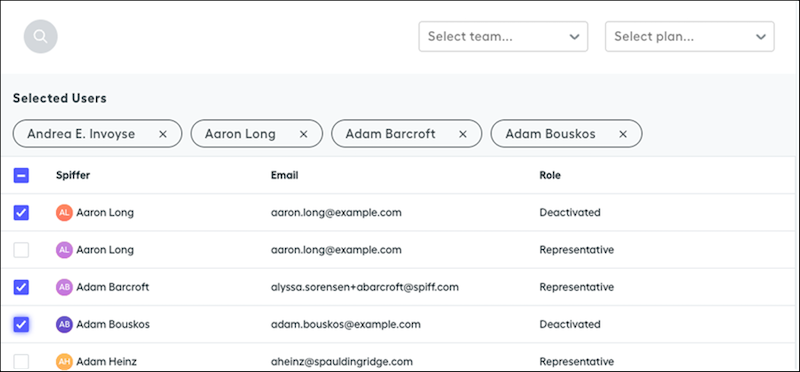The width and height of the screenshot is (800, 372).
Task: Open the Select plan dropdown
Action: click(x=690, y=36)
